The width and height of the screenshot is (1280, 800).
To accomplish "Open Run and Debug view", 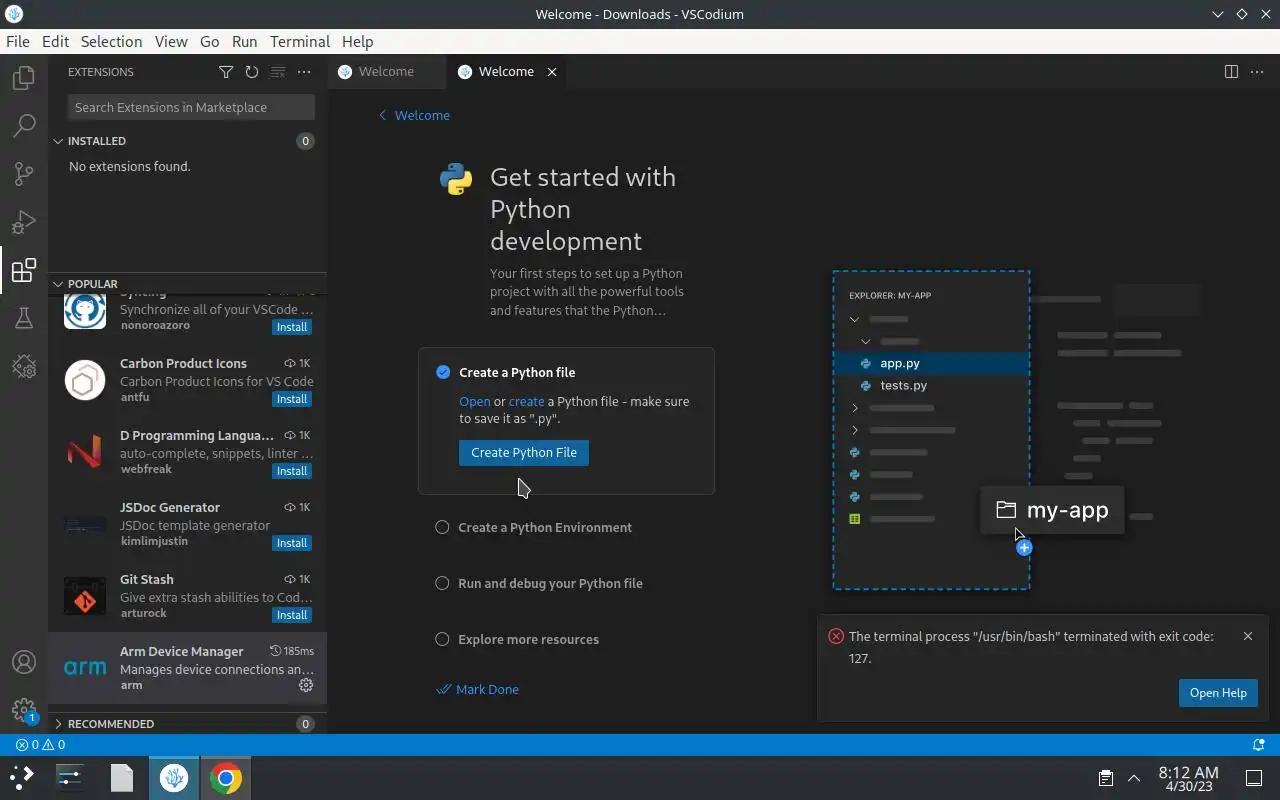I will 24,222.
